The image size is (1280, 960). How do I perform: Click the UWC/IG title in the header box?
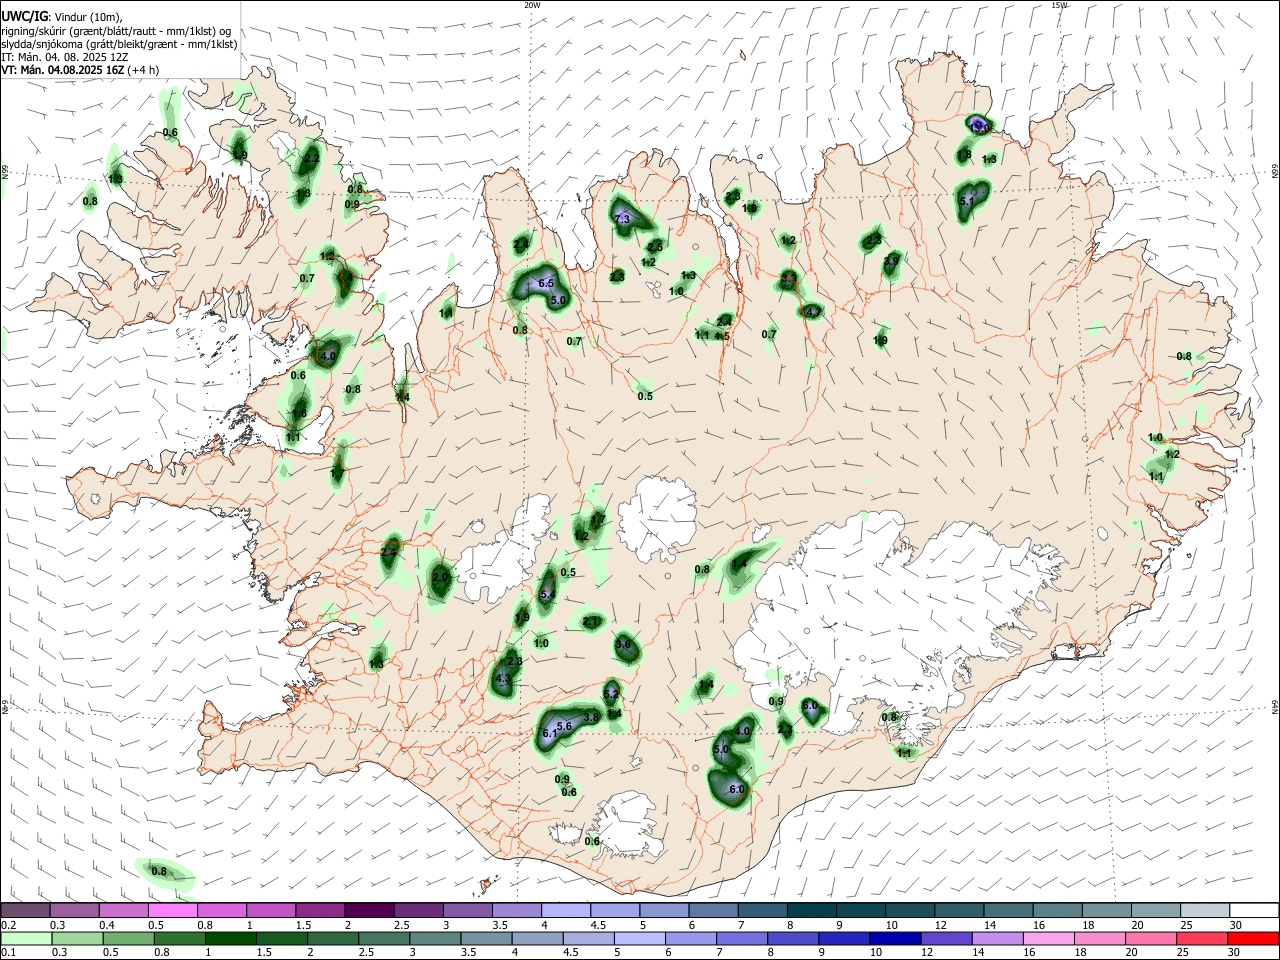24,16
